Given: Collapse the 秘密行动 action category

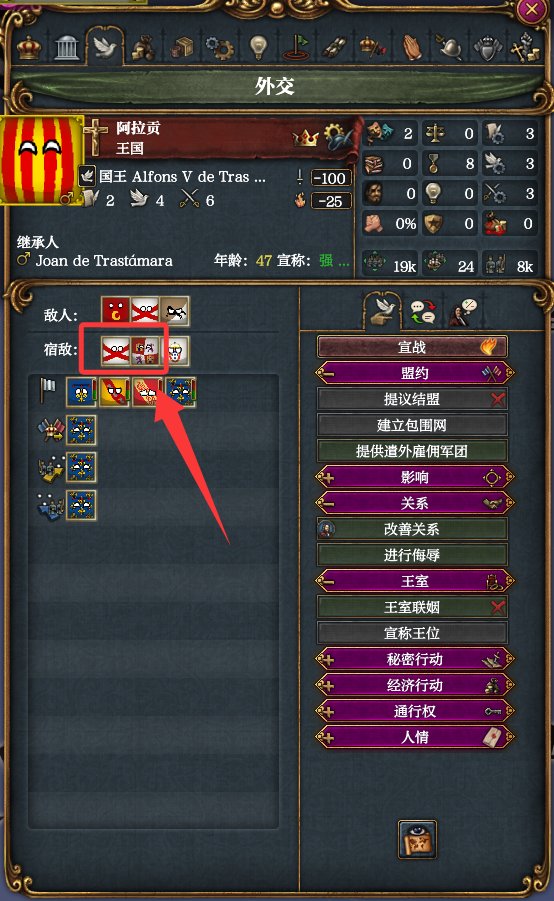Looking at the screenshot, I should 414,659.
